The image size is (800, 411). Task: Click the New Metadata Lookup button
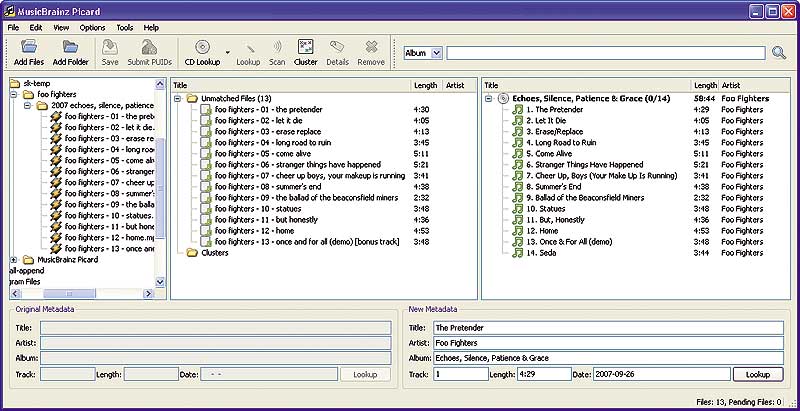pyautogui.click(x=758, y=374)
